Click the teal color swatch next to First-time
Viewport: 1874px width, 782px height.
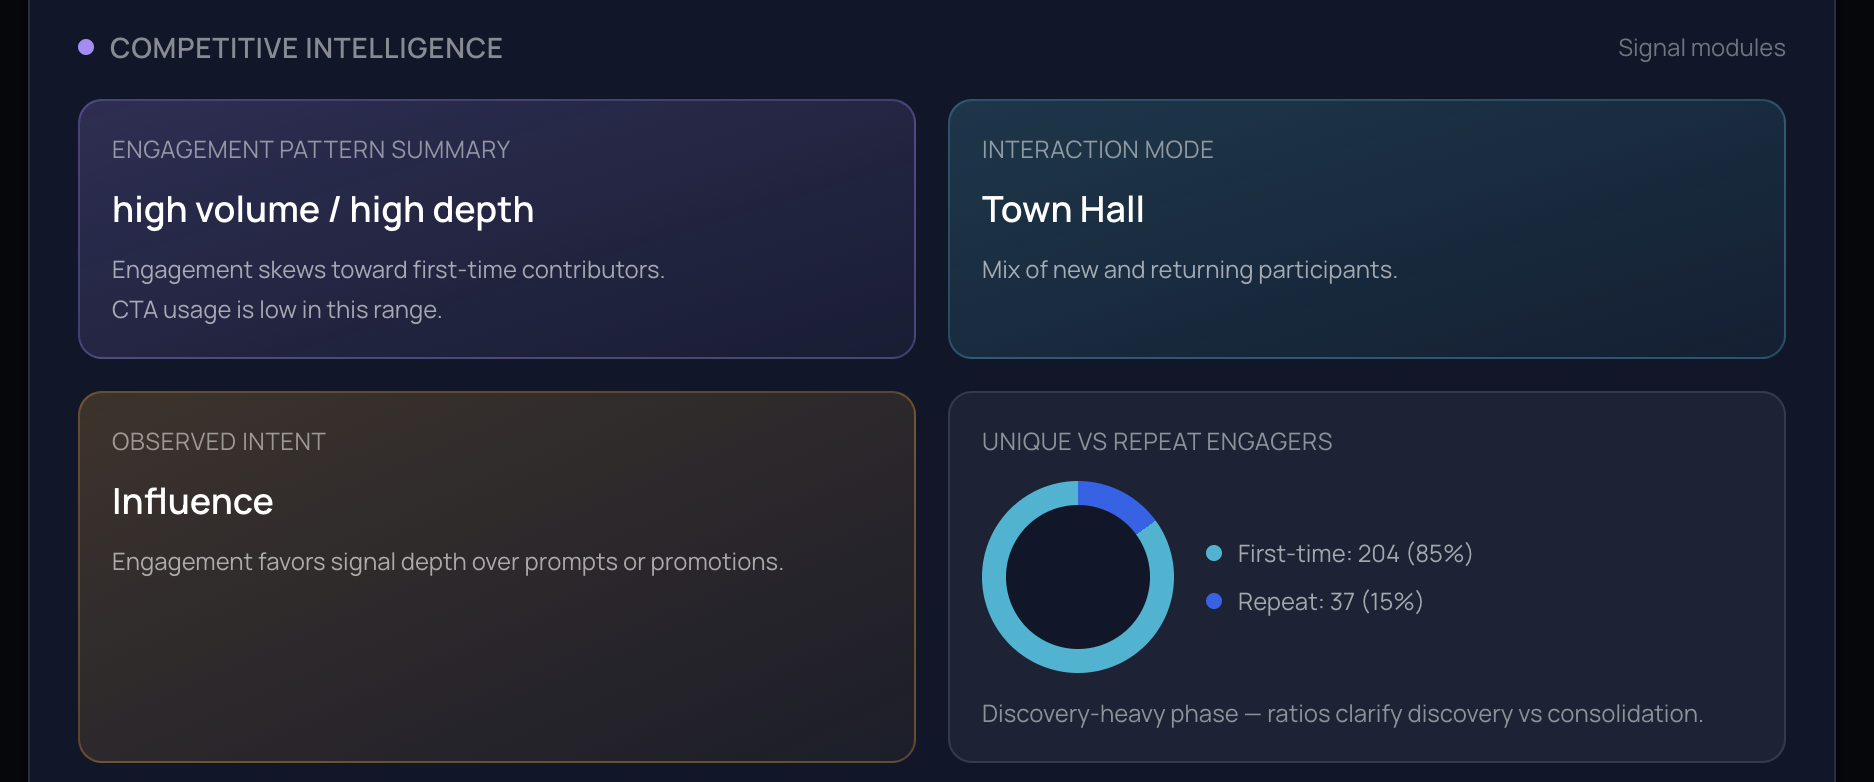pos(1213,551)
